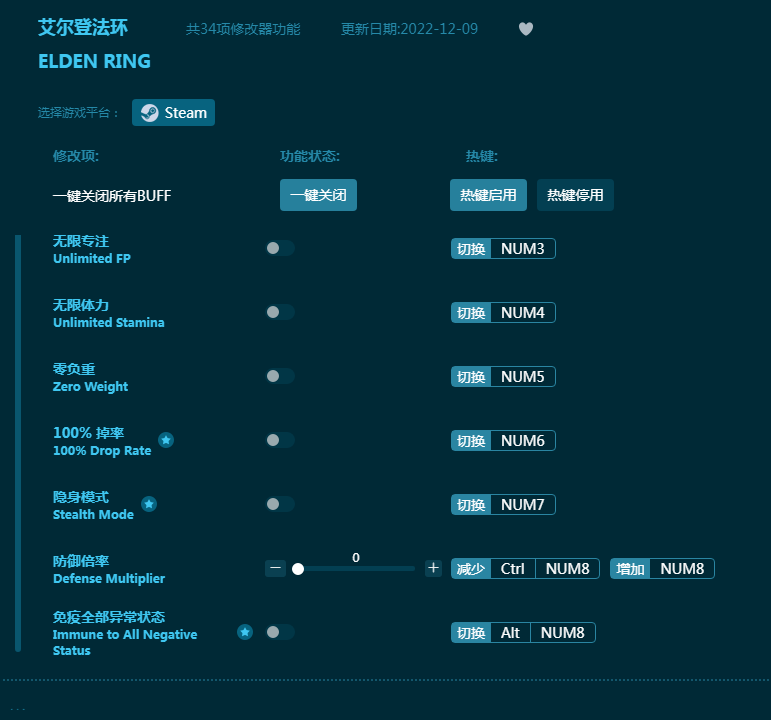771x720 pixels.
Task: Click the 艾尔登法环 game title
Action: pos(83,28)
